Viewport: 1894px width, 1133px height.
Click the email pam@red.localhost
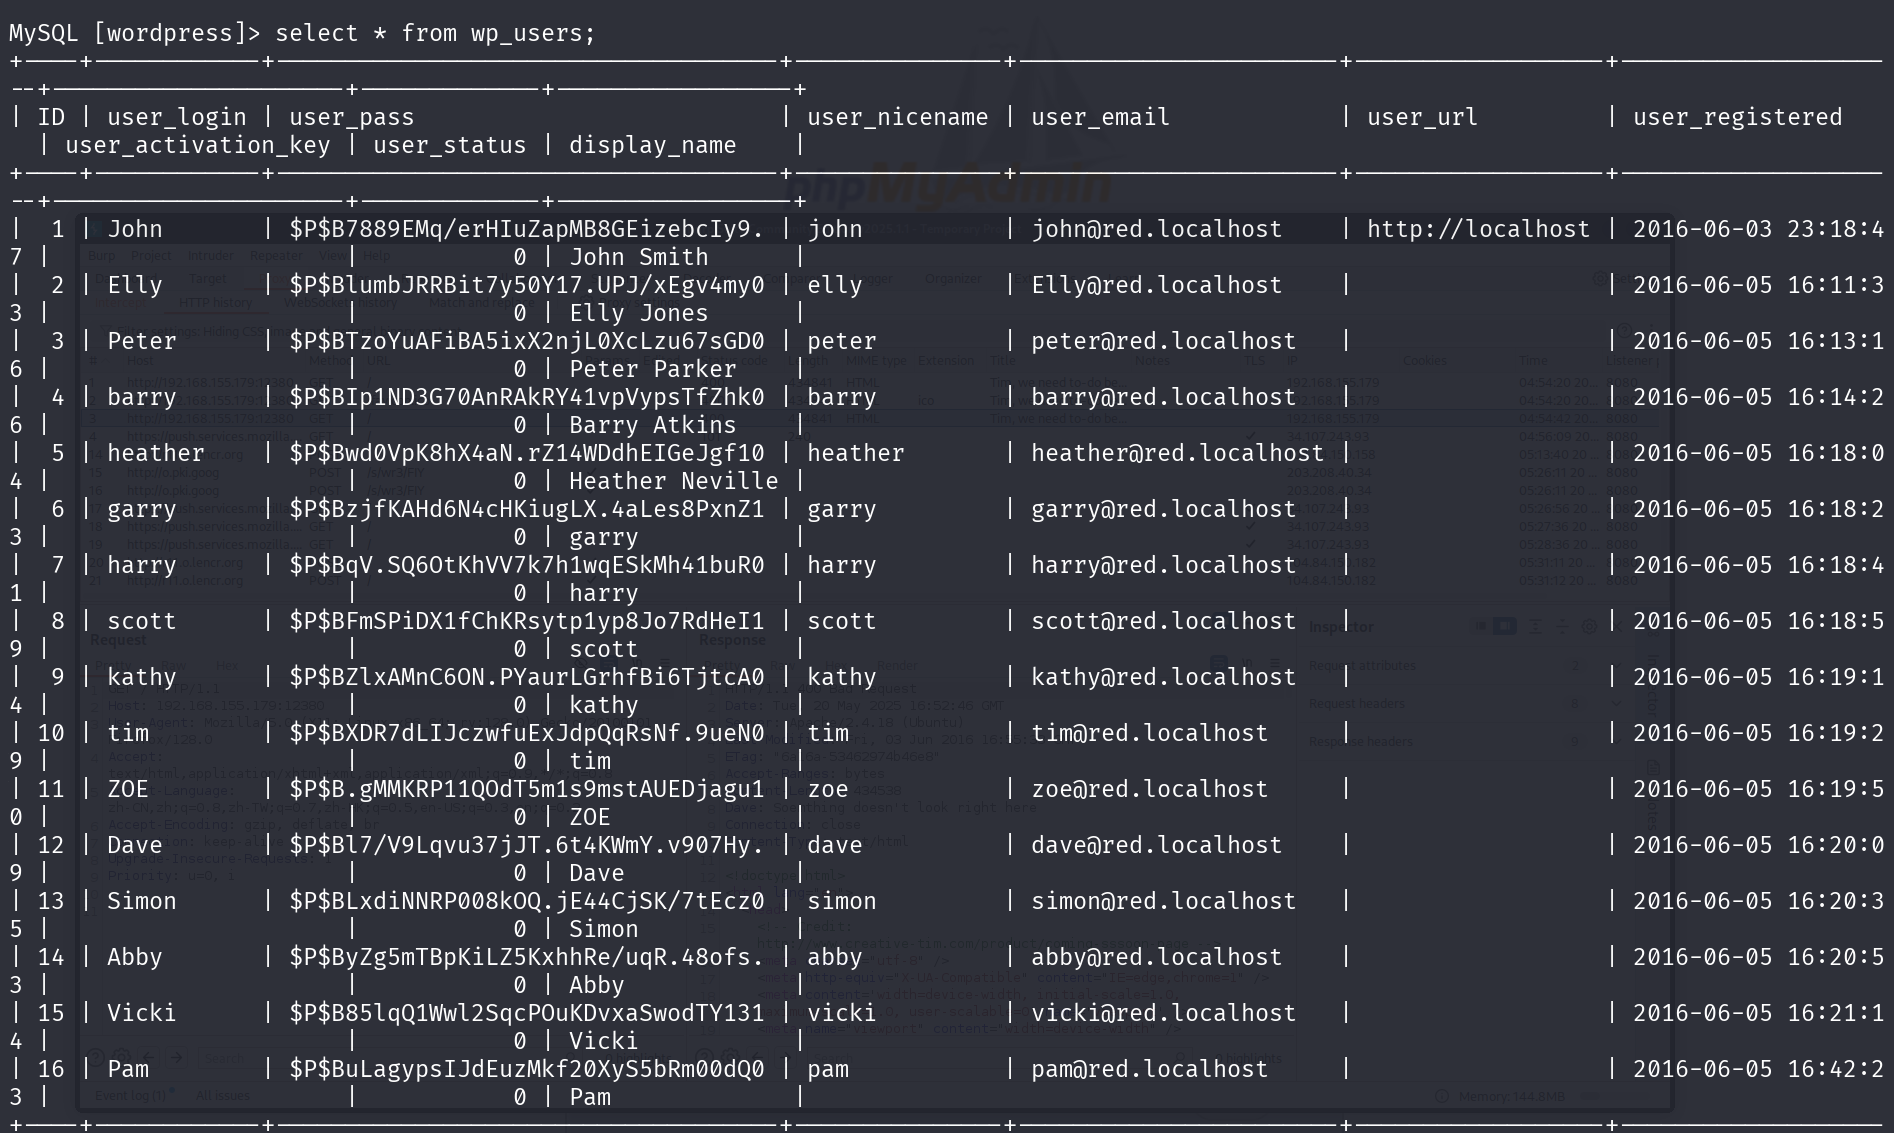pyautogui.click(x=1150, y=1069)
